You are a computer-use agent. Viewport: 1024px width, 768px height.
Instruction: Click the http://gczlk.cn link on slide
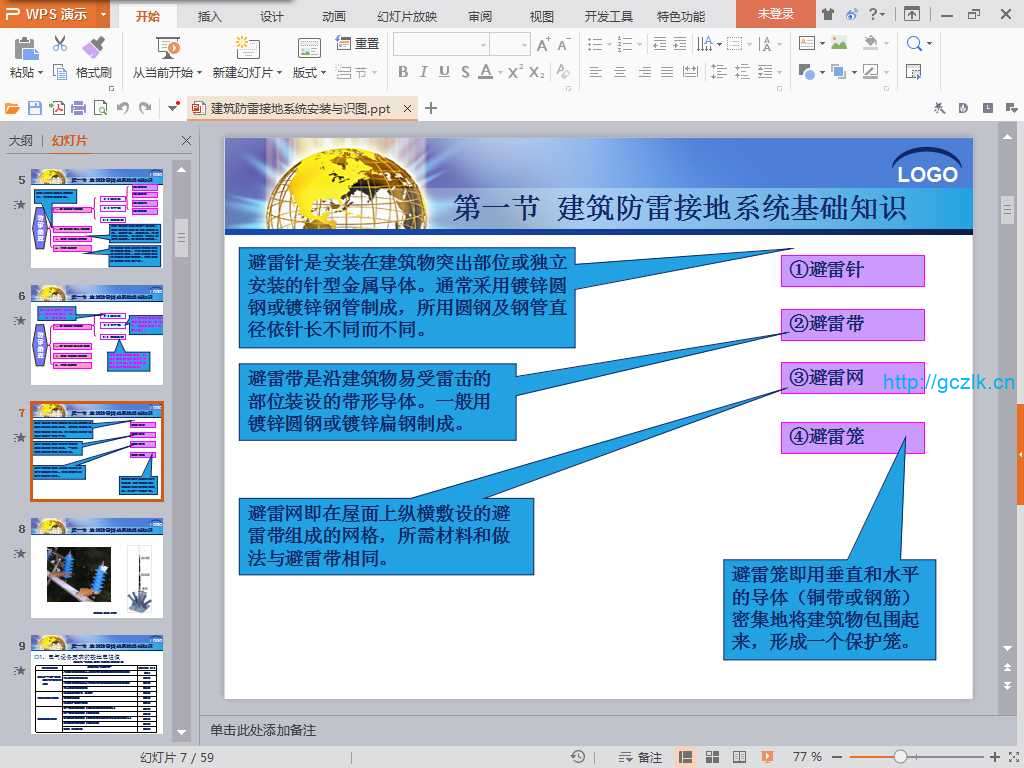pos(949,382)
